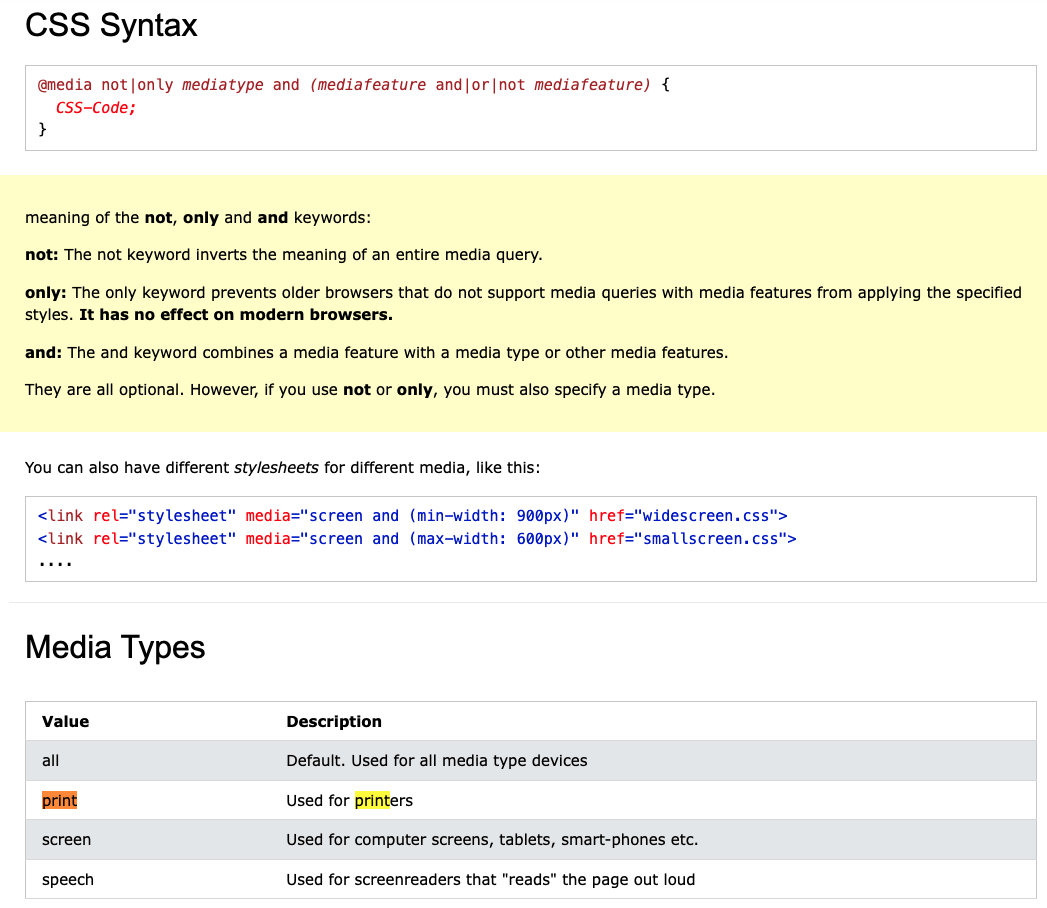This screenshot has width=1047, height=908.
Task: Click the @media syntax code line
Action: (354, 85)
